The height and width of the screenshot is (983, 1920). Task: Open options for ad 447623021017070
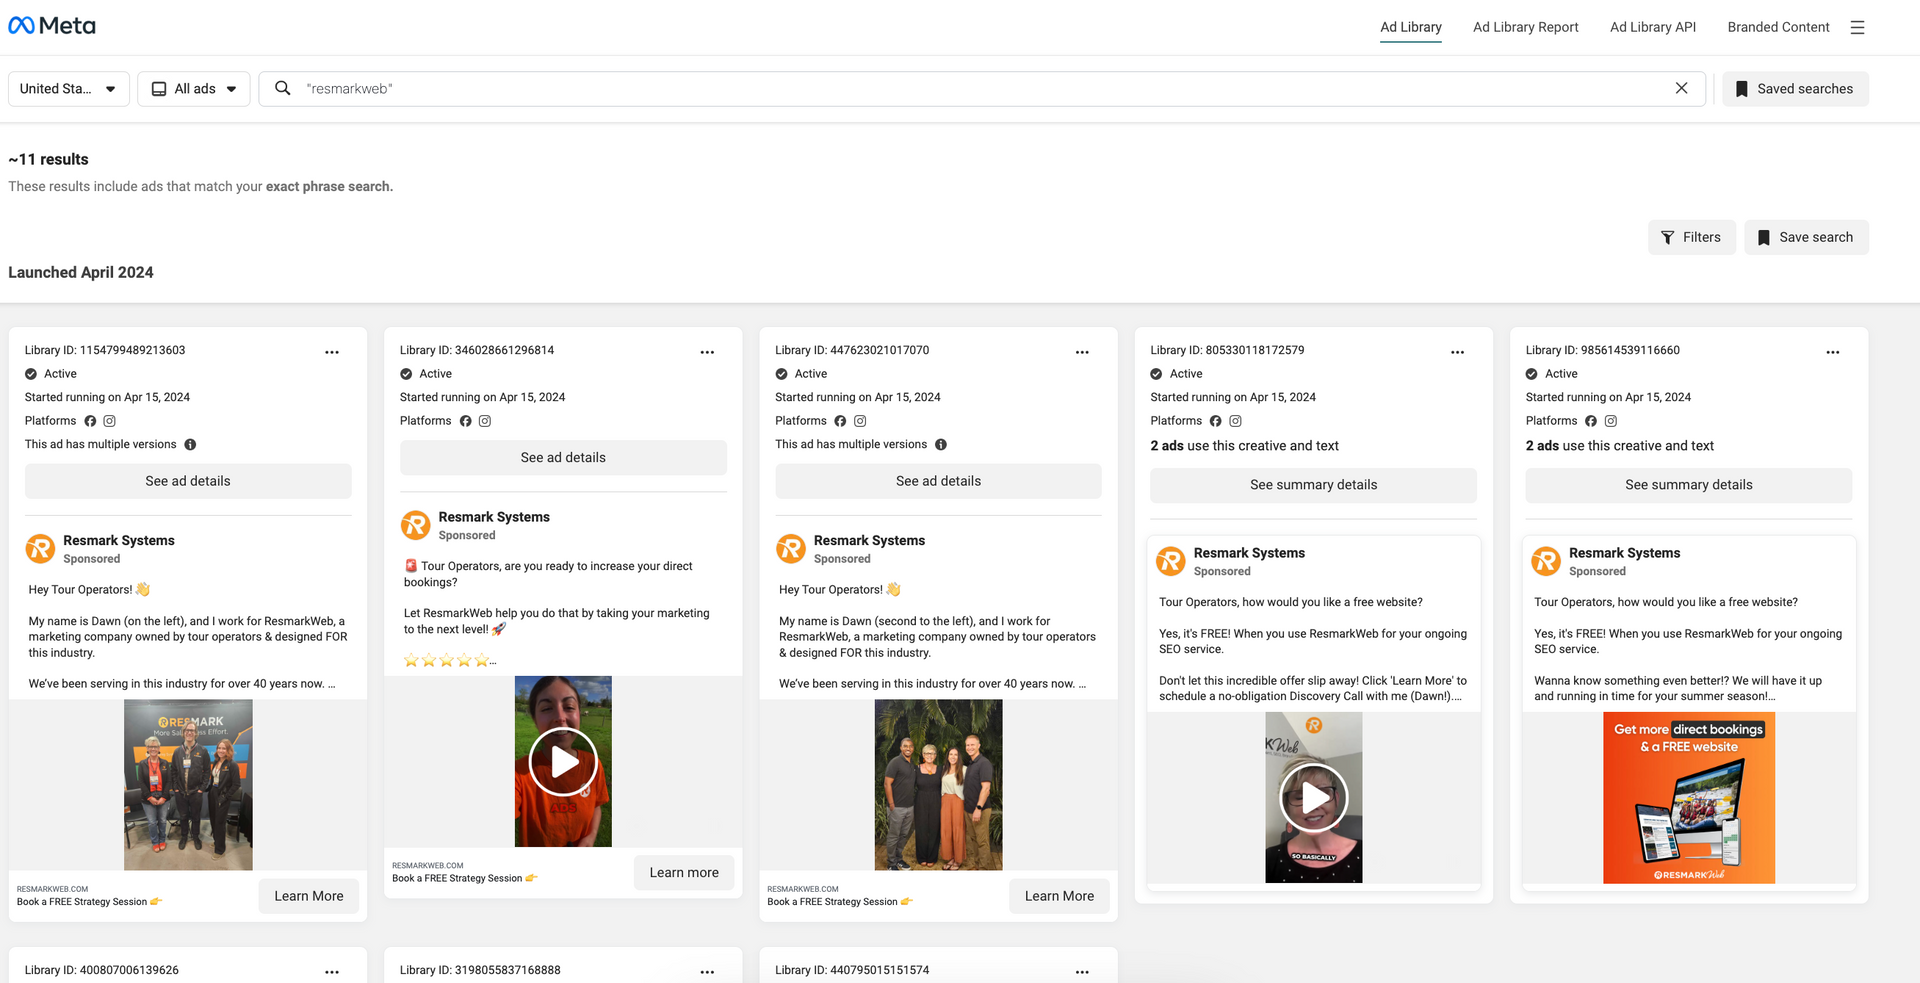1082,352
